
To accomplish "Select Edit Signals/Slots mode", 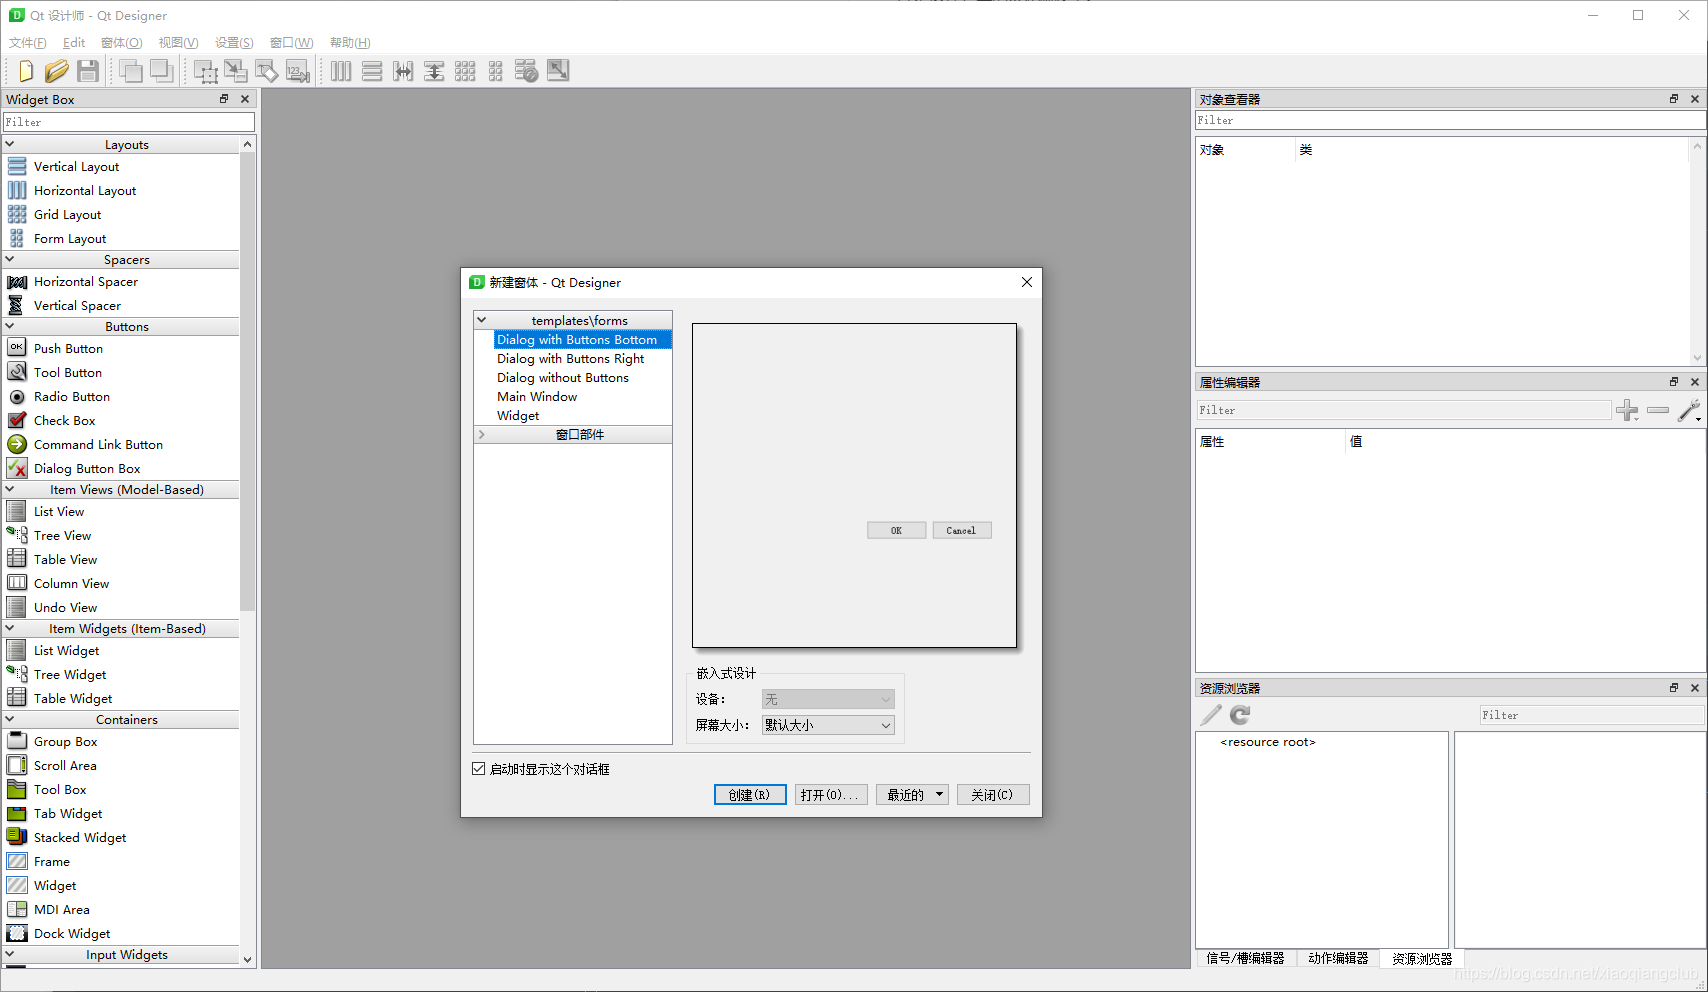I will [236, 70].
